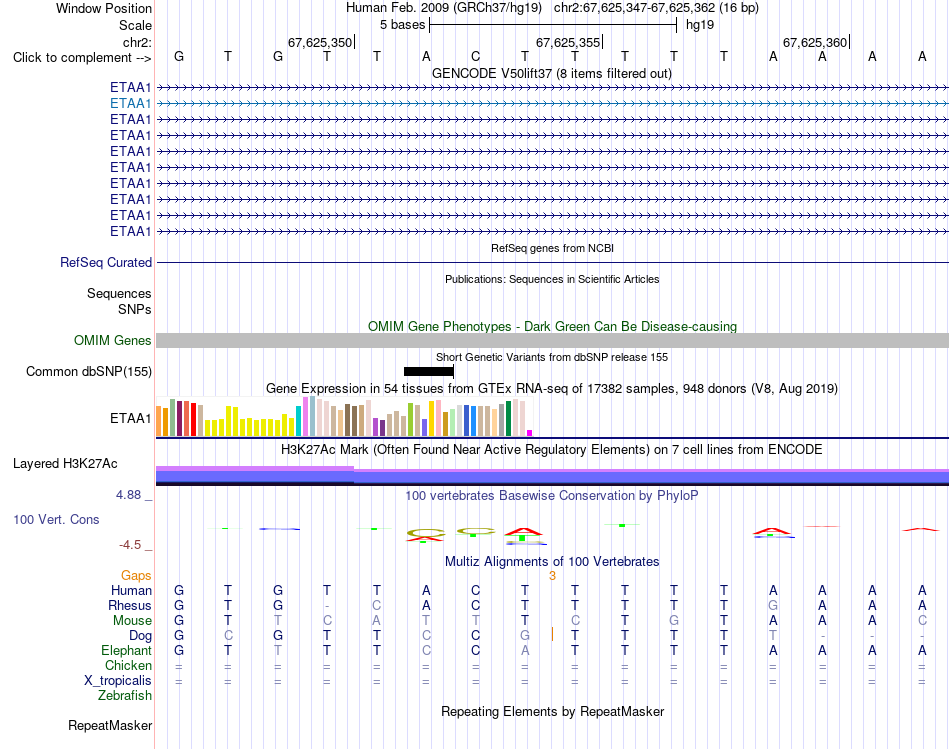Click the H3K27Ac Mark track title
950x749 pixels.
[552, 450]
